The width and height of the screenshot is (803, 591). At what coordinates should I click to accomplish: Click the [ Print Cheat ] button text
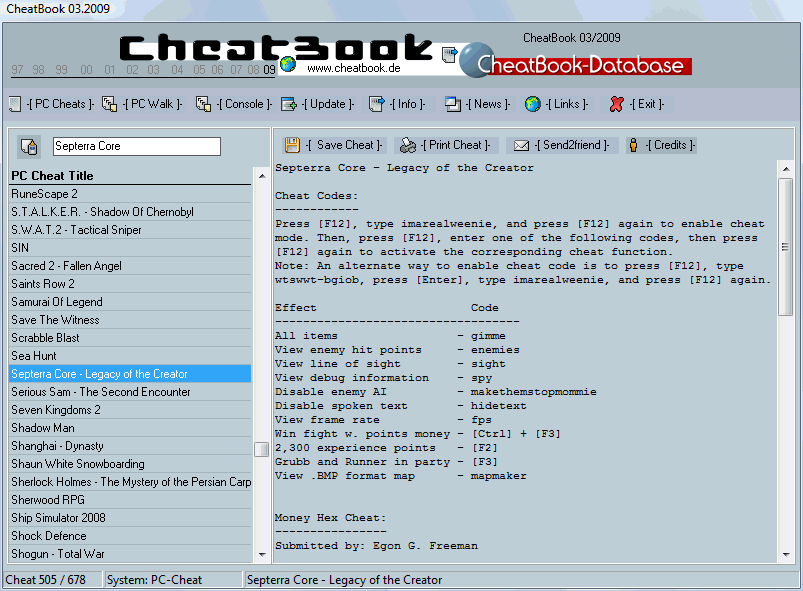point(455,145)
